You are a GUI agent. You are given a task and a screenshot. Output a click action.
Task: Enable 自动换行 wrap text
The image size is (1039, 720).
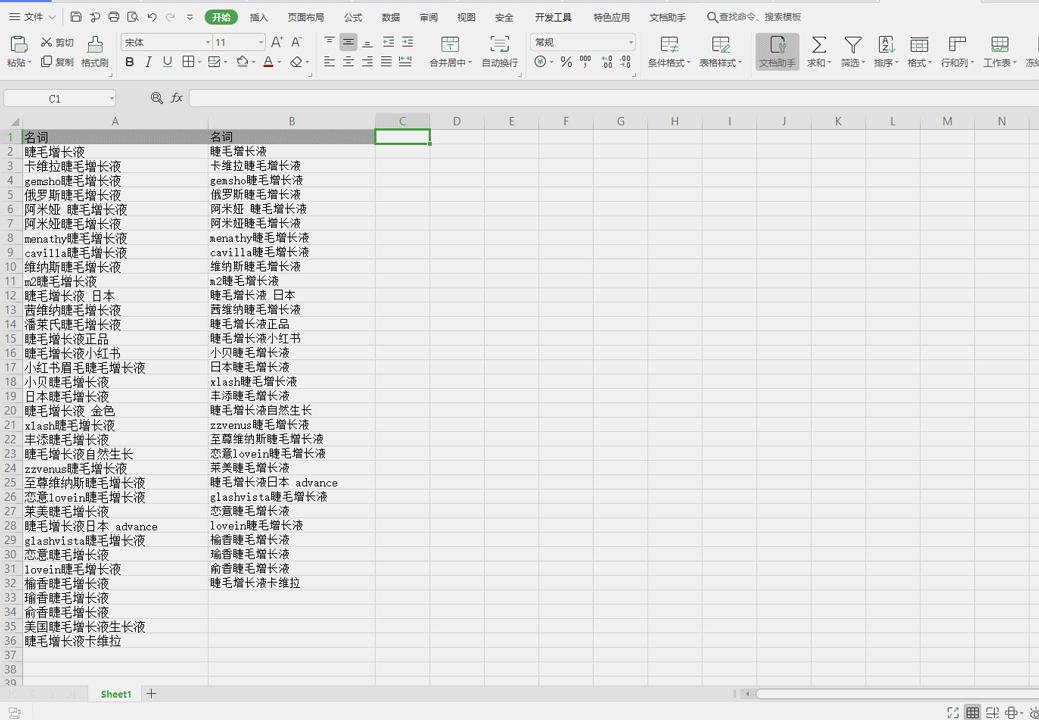[499, 47]
